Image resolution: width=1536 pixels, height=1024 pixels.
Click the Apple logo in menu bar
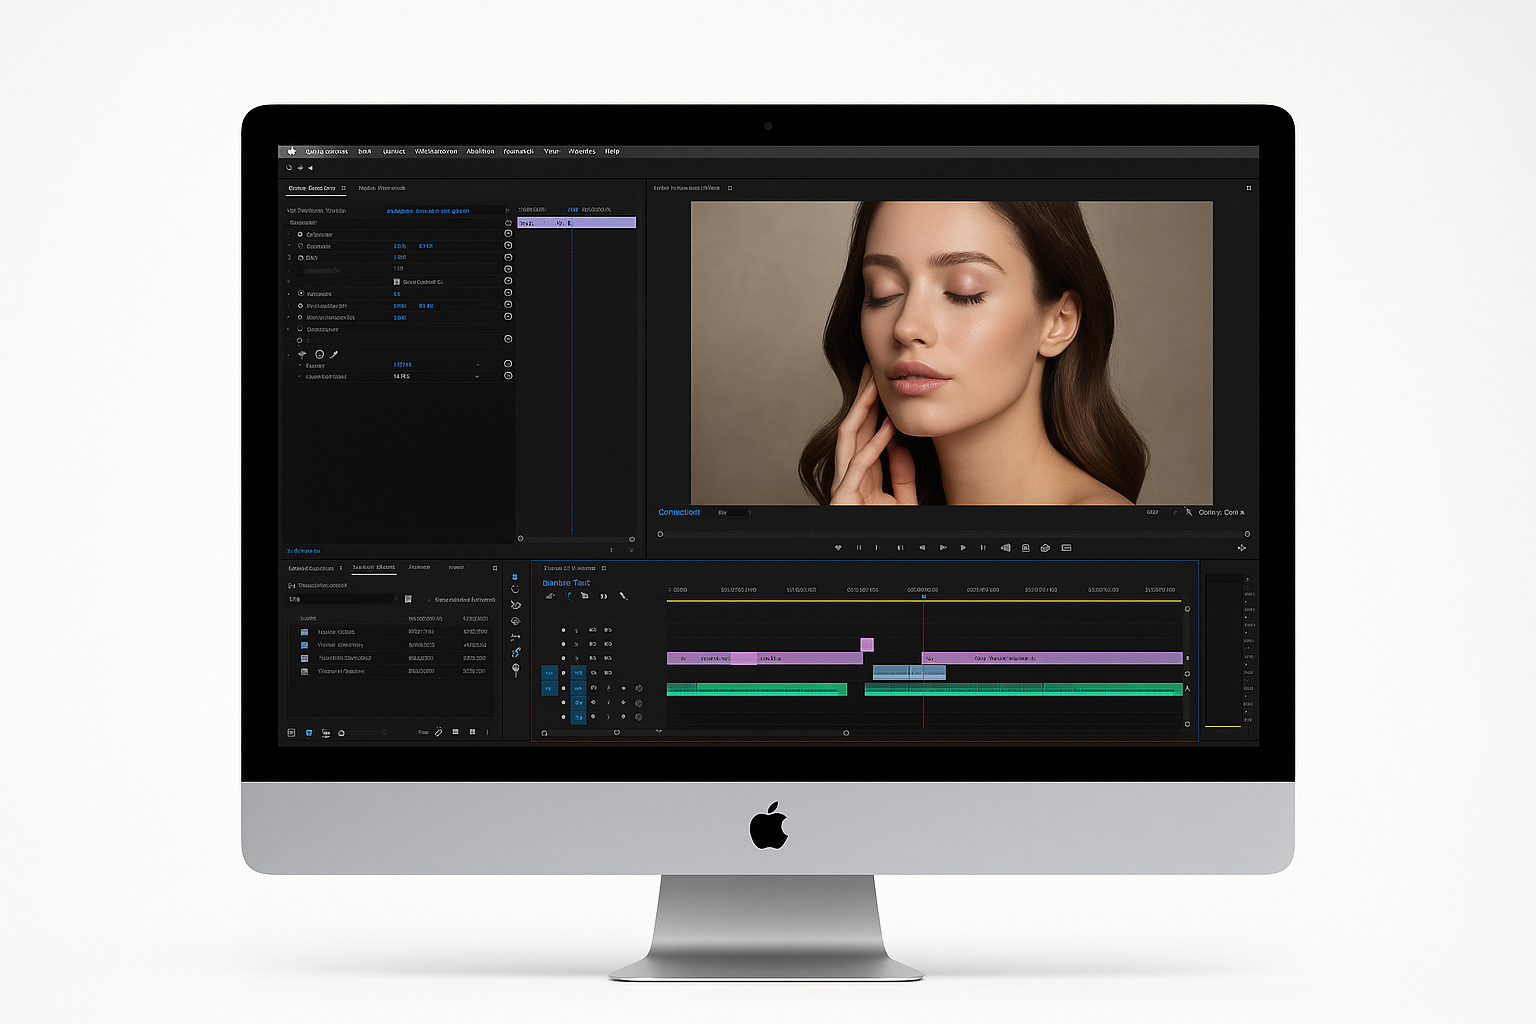pos(292,152)
